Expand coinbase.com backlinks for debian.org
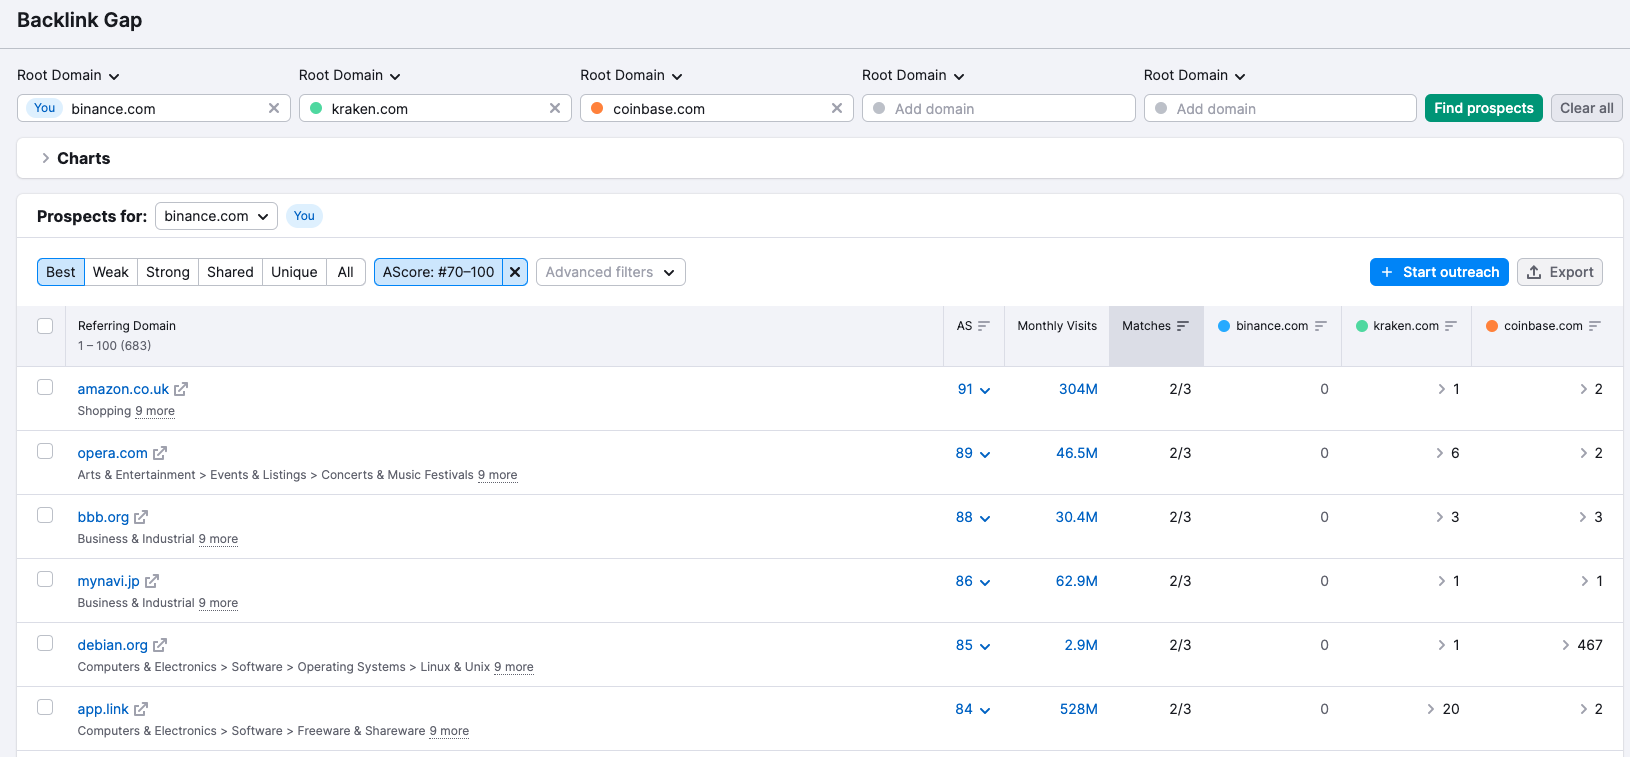 point(1566,645)
